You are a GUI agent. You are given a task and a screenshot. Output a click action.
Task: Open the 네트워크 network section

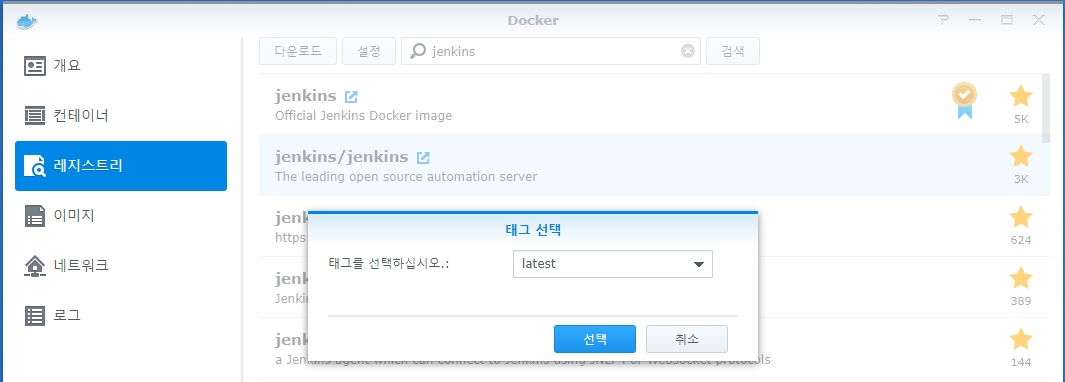(121, 266)
